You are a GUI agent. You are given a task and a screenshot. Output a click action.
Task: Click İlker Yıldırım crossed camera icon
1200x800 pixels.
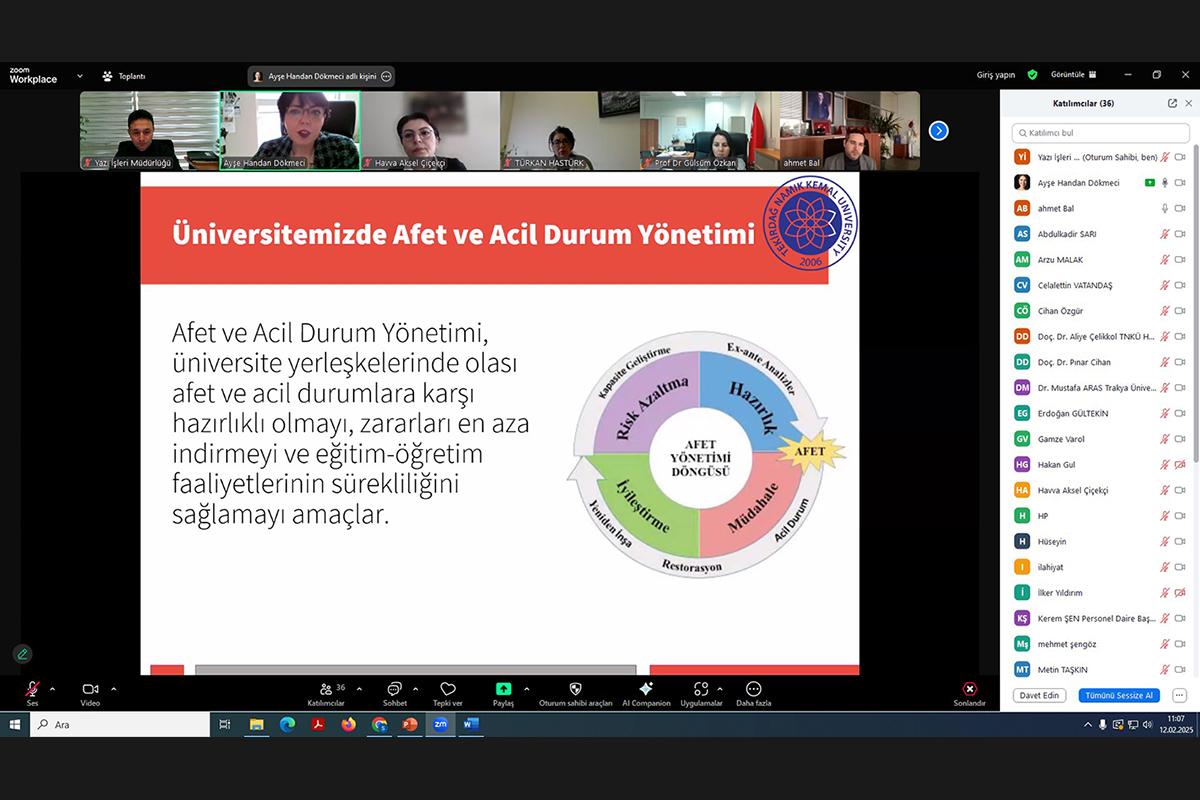click(1181, 593)
